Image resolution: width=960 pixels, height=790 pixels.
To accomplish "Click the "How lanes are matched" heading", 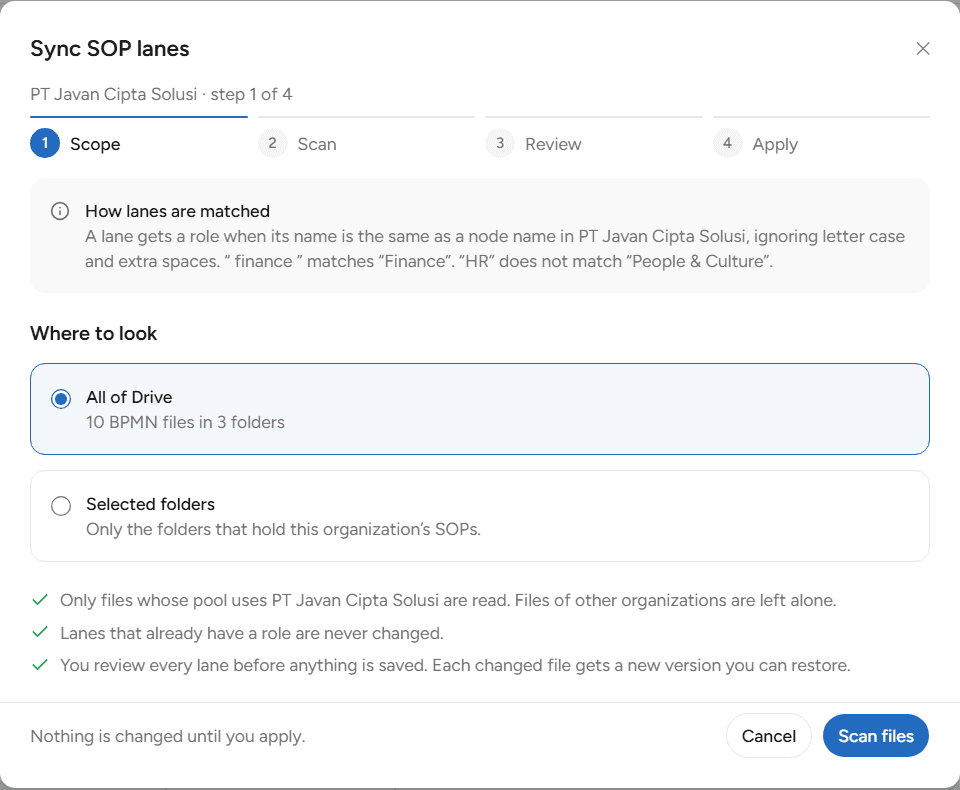I will click(x=178, y=211).
